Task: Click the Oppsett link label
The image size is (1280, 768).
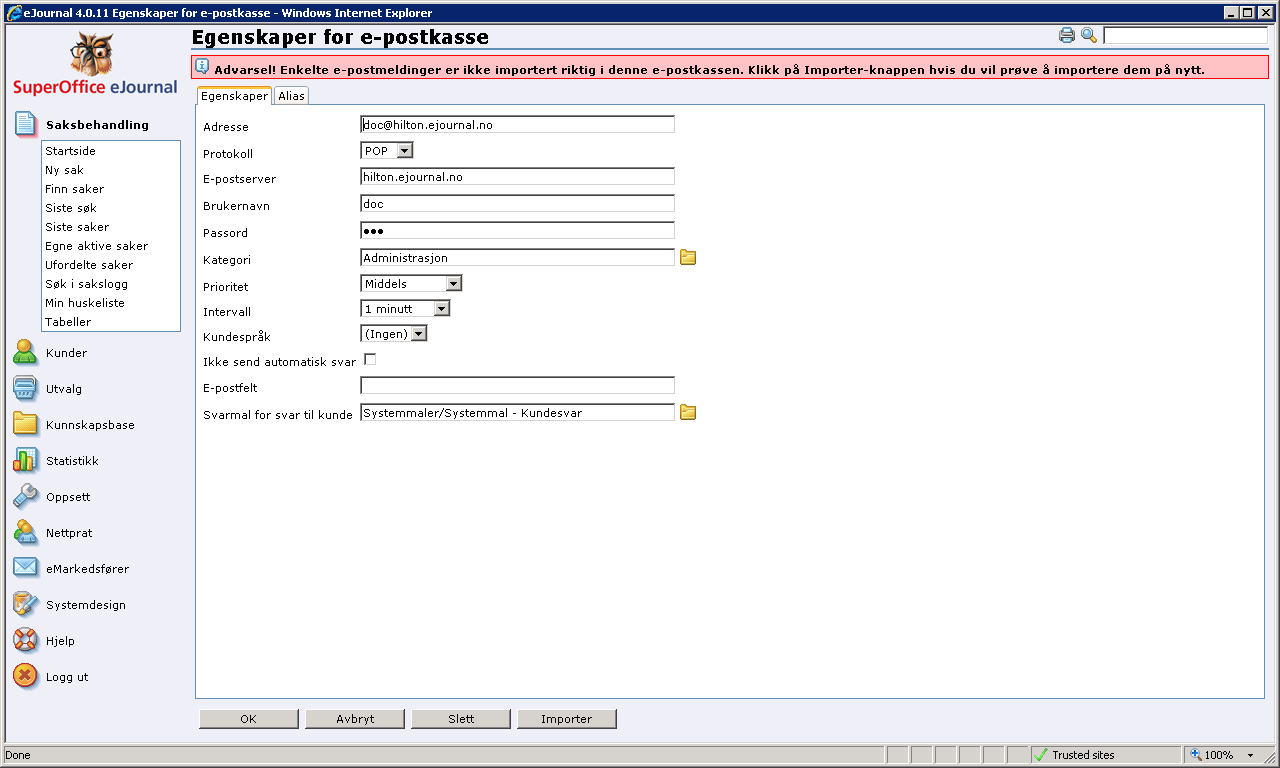Action: point(68,497)
